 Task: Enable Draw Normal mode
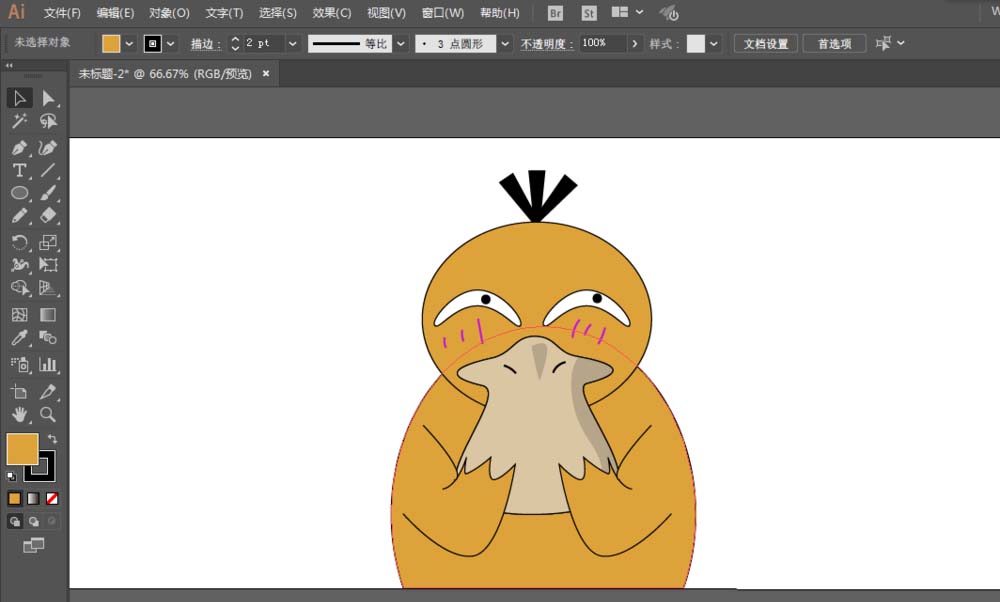(x=15, y=522)
